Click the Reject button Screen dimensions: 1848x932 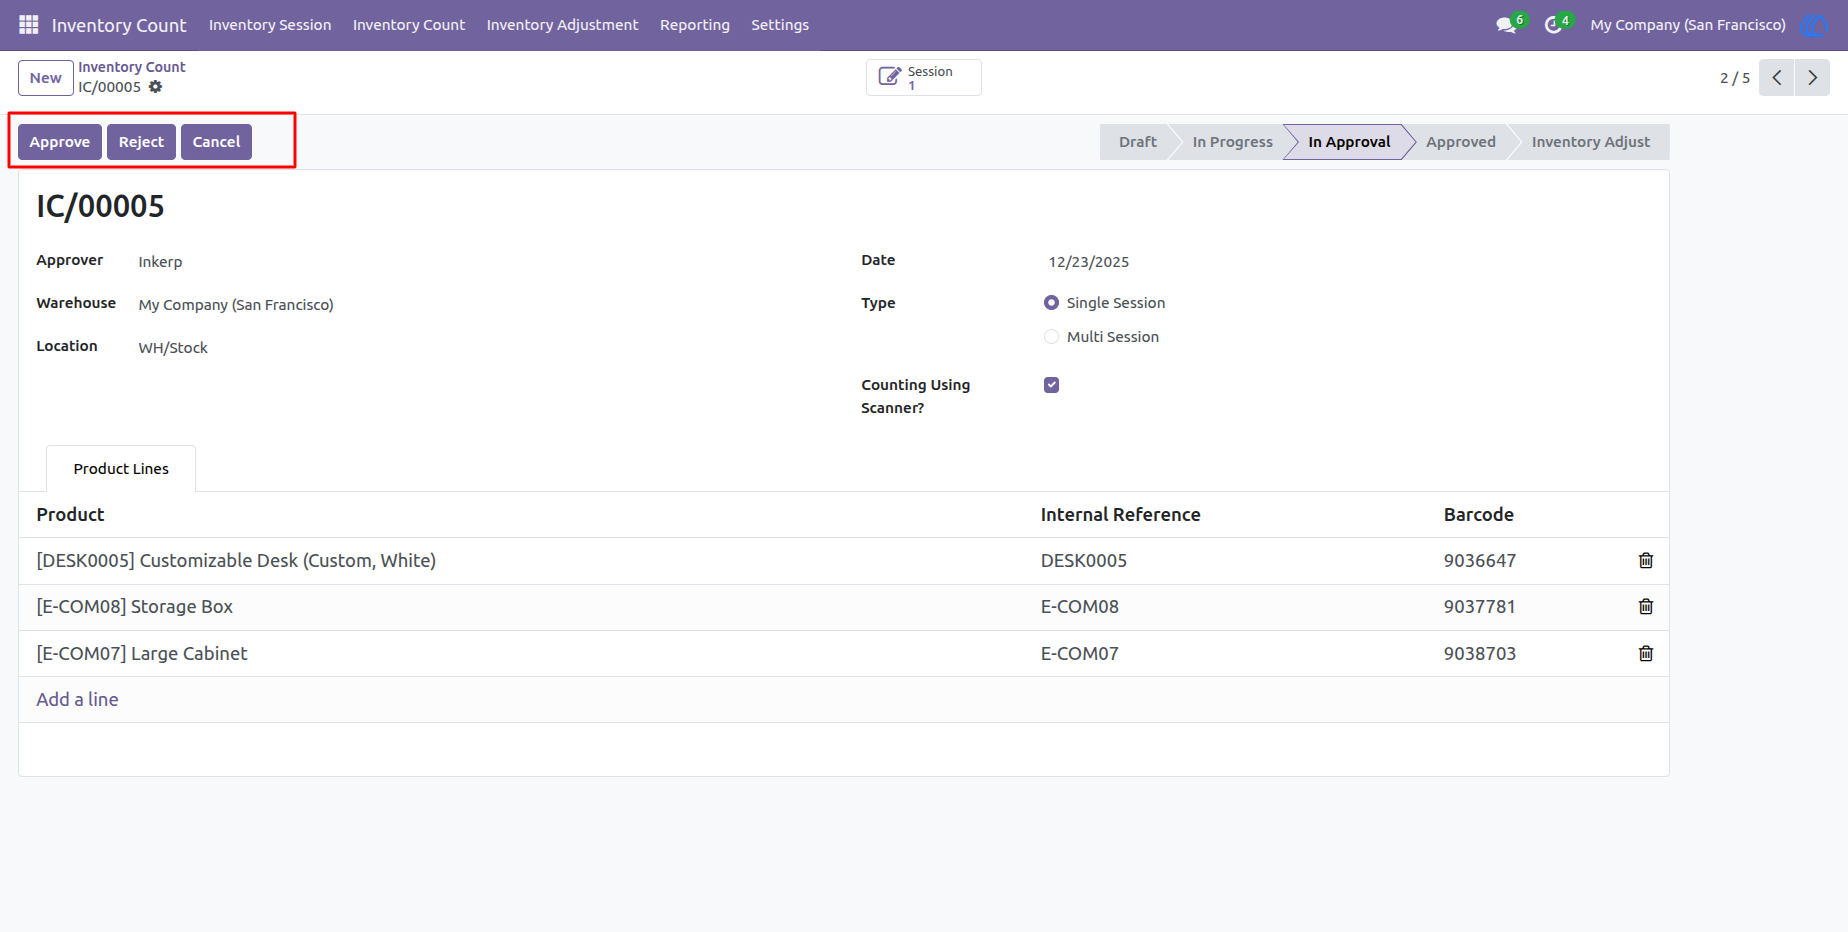coord(141,142)
